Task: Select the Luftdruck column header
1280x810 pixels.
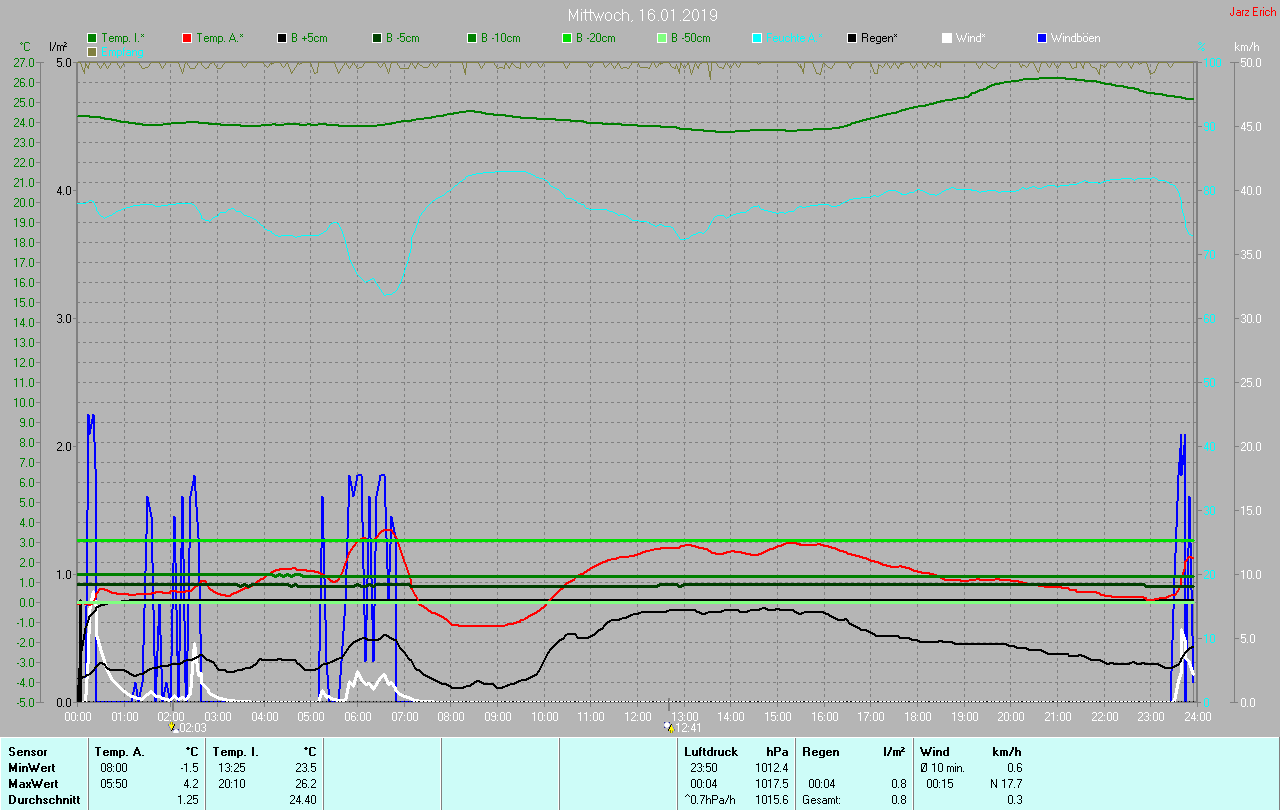Action: [710, 751]
